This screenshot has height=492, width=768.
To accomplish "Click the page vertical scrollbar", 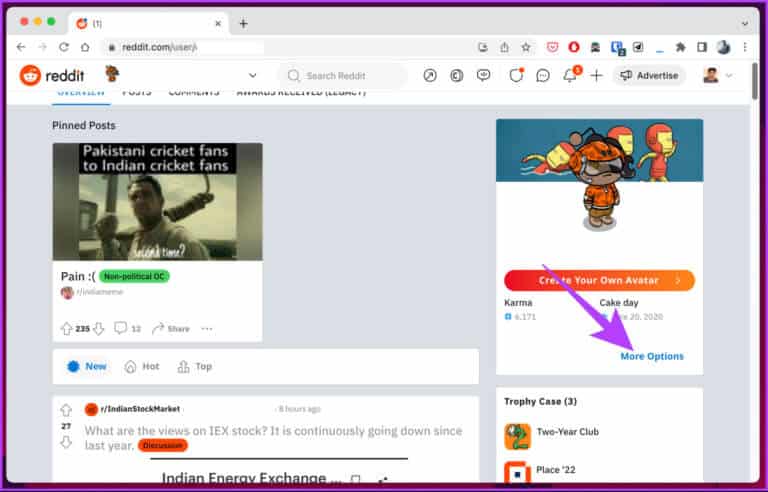I will coord(755,81).
